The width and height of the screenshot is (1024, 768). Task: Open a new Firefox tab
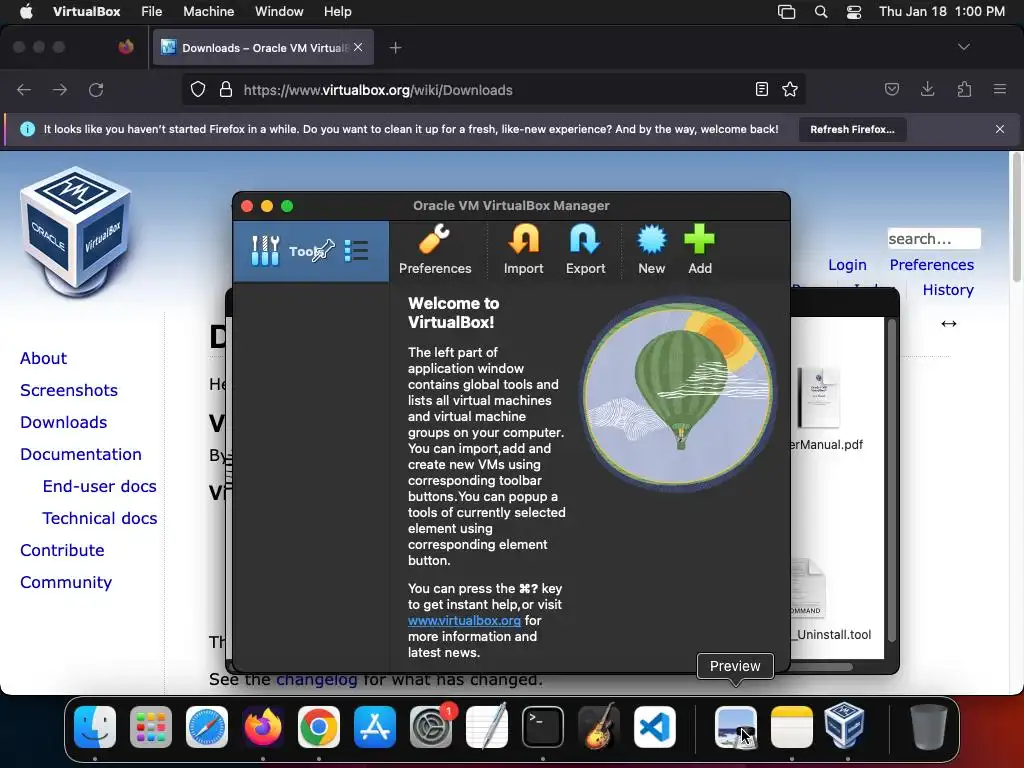click(396, 48)
